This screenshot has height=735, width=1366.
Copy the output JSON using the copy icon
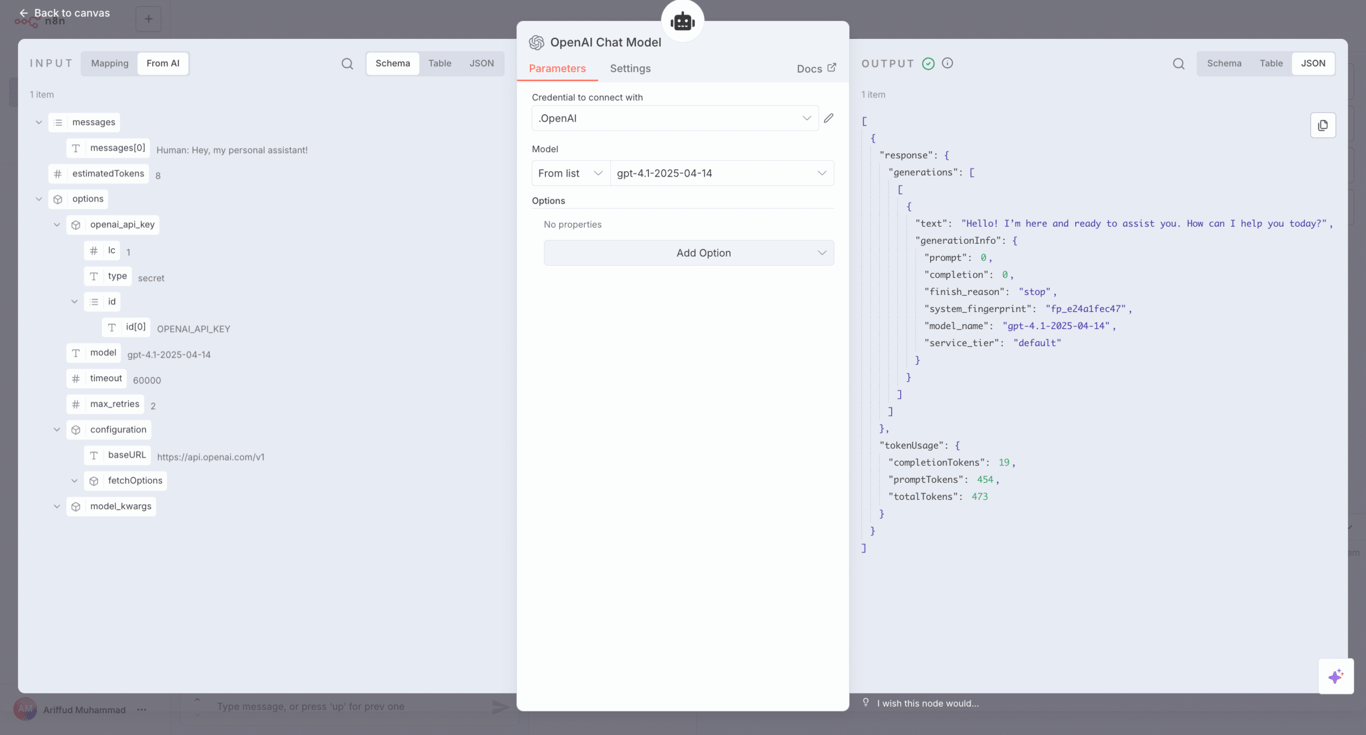(x=1322, y=125)
